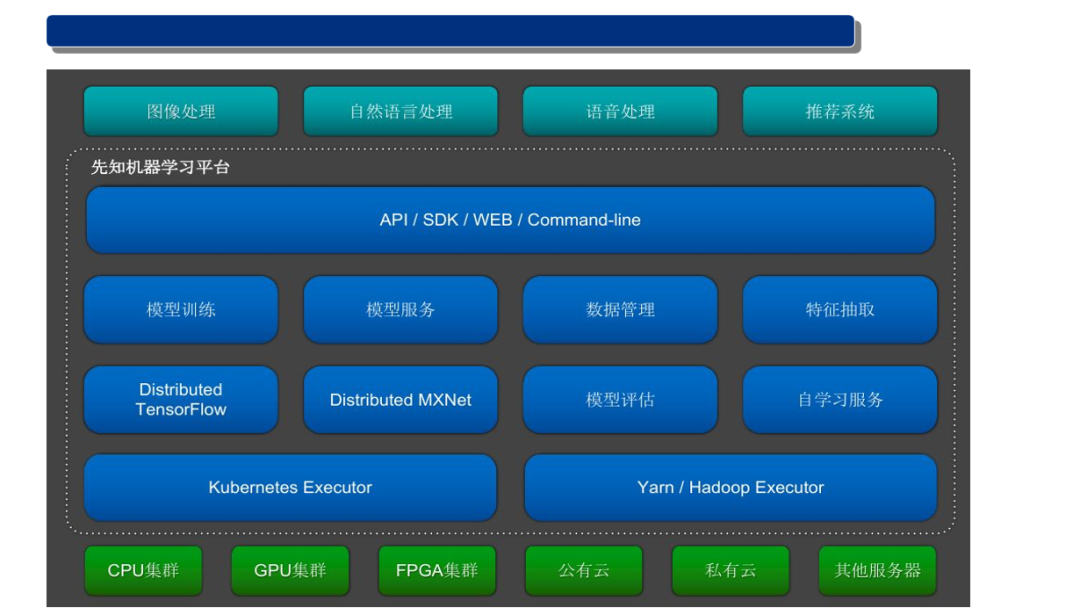Click the API / SDK / WEB / Command-line bar
The width and height of the screenshot is (1080, 608).
[510, 220]
